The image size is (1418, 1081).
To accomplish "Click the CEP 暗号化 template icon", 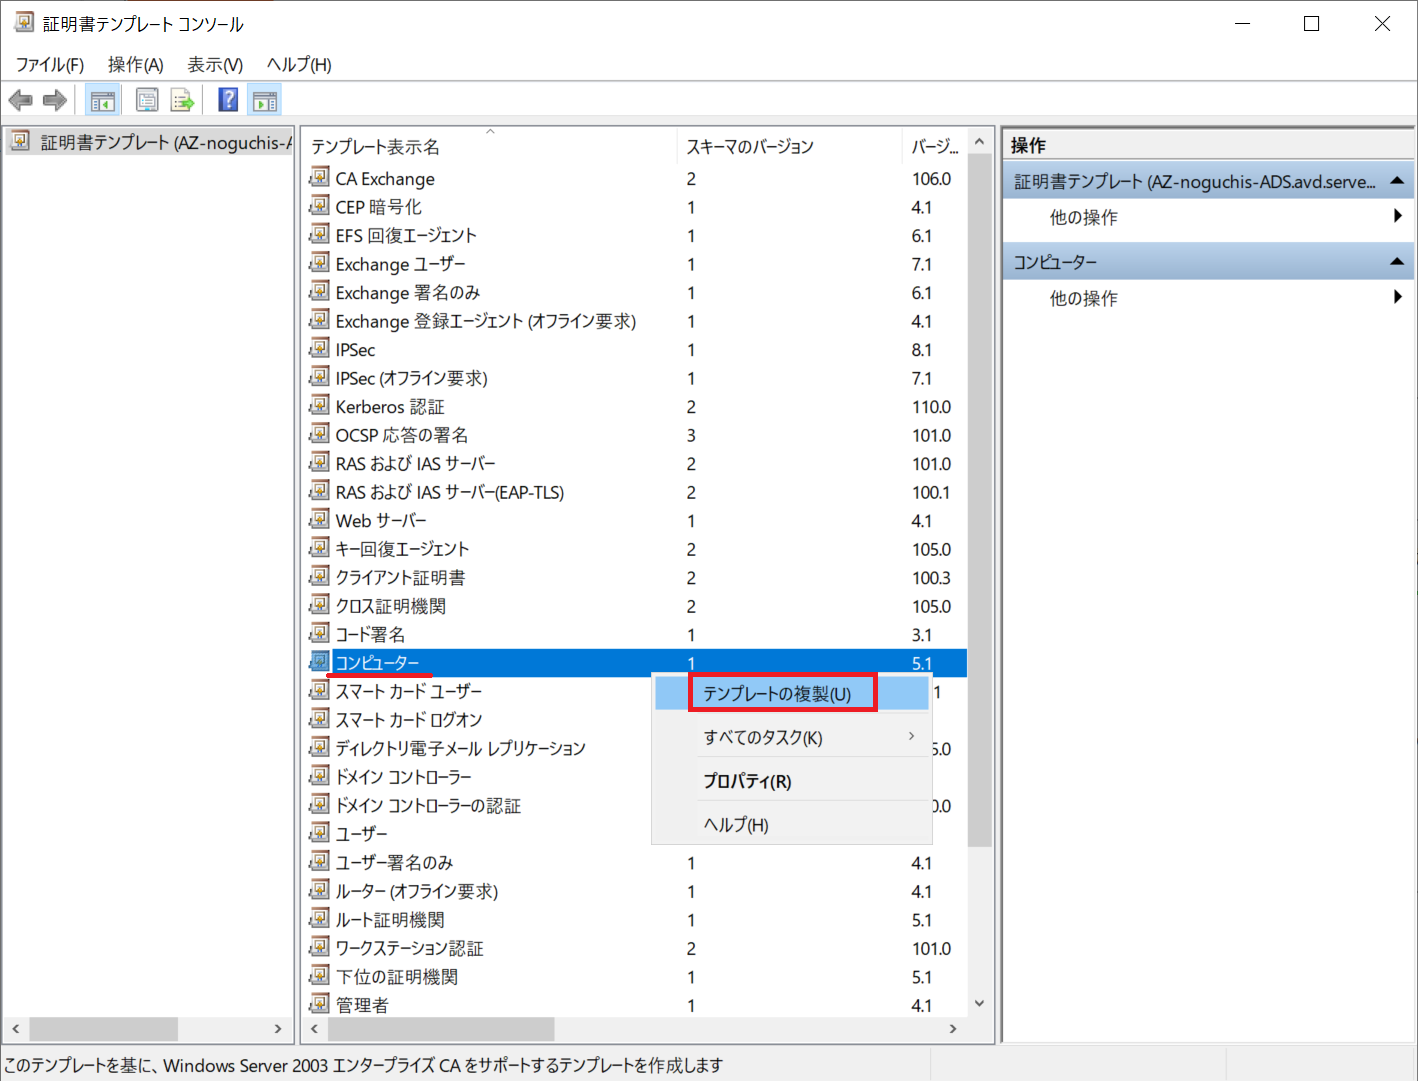I will tap(319, 206).
